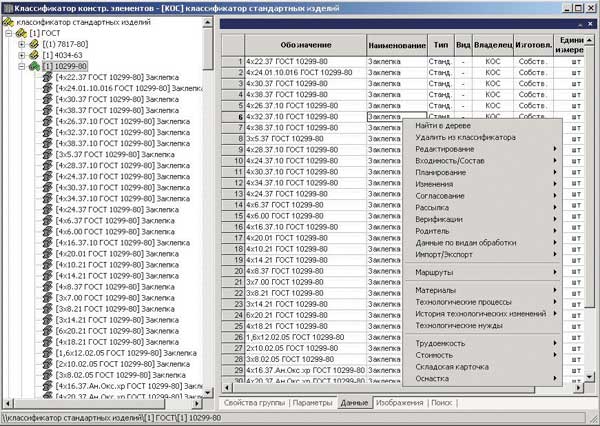Screen dimensions: 600x426
Task: Choose Найти в дереве from context menu
Action: coord(483,126)
